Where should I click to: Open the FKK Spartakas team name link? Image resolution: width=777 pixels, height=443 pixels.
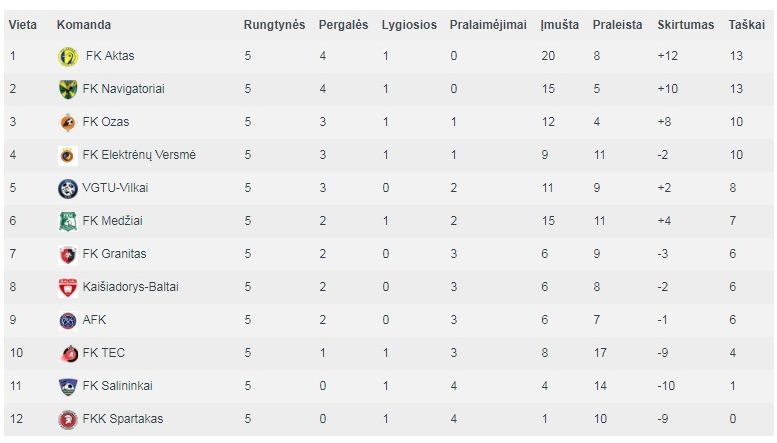pos(122,419)
